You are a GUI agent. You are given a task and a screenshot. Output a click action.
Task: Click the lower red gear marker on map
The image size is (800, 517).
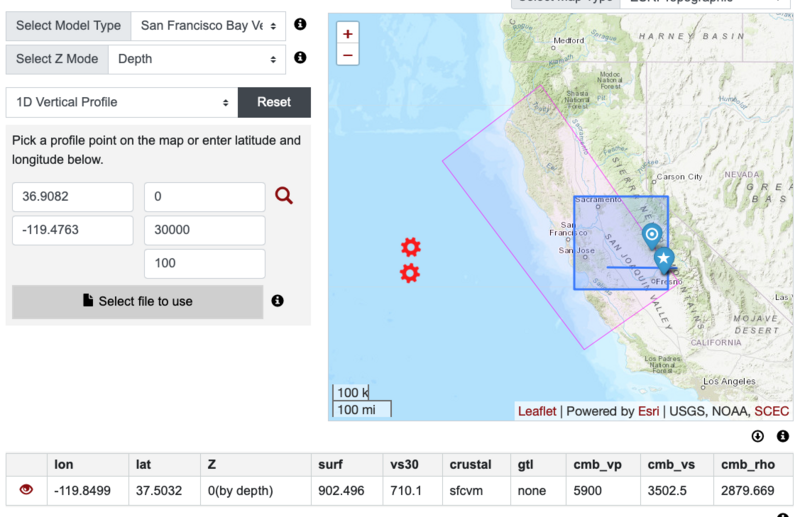pos(410,274)
